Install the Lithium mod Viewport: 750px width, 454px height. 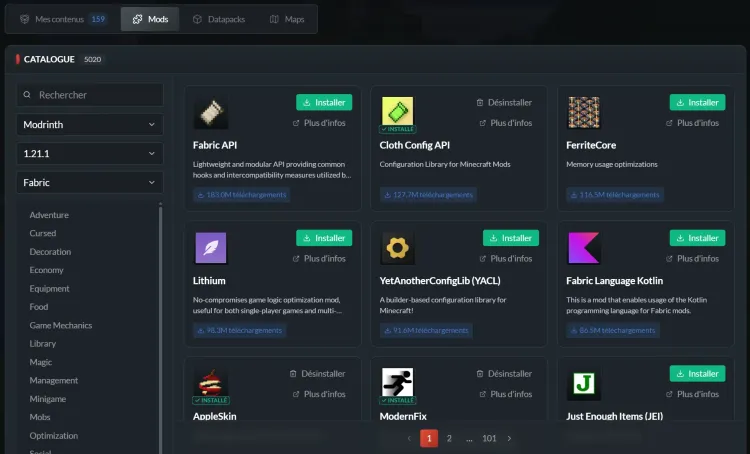point(324,238)
